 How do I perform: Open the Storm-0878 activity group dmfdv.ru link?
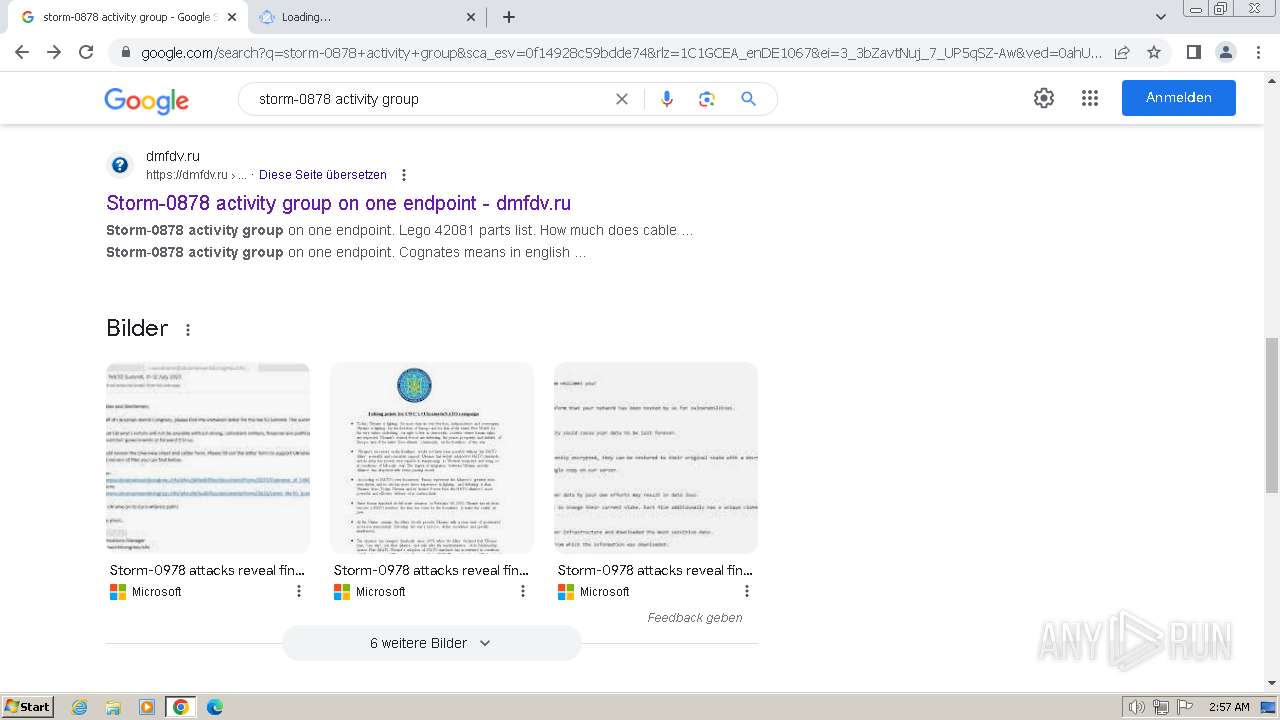coord(339,203)
